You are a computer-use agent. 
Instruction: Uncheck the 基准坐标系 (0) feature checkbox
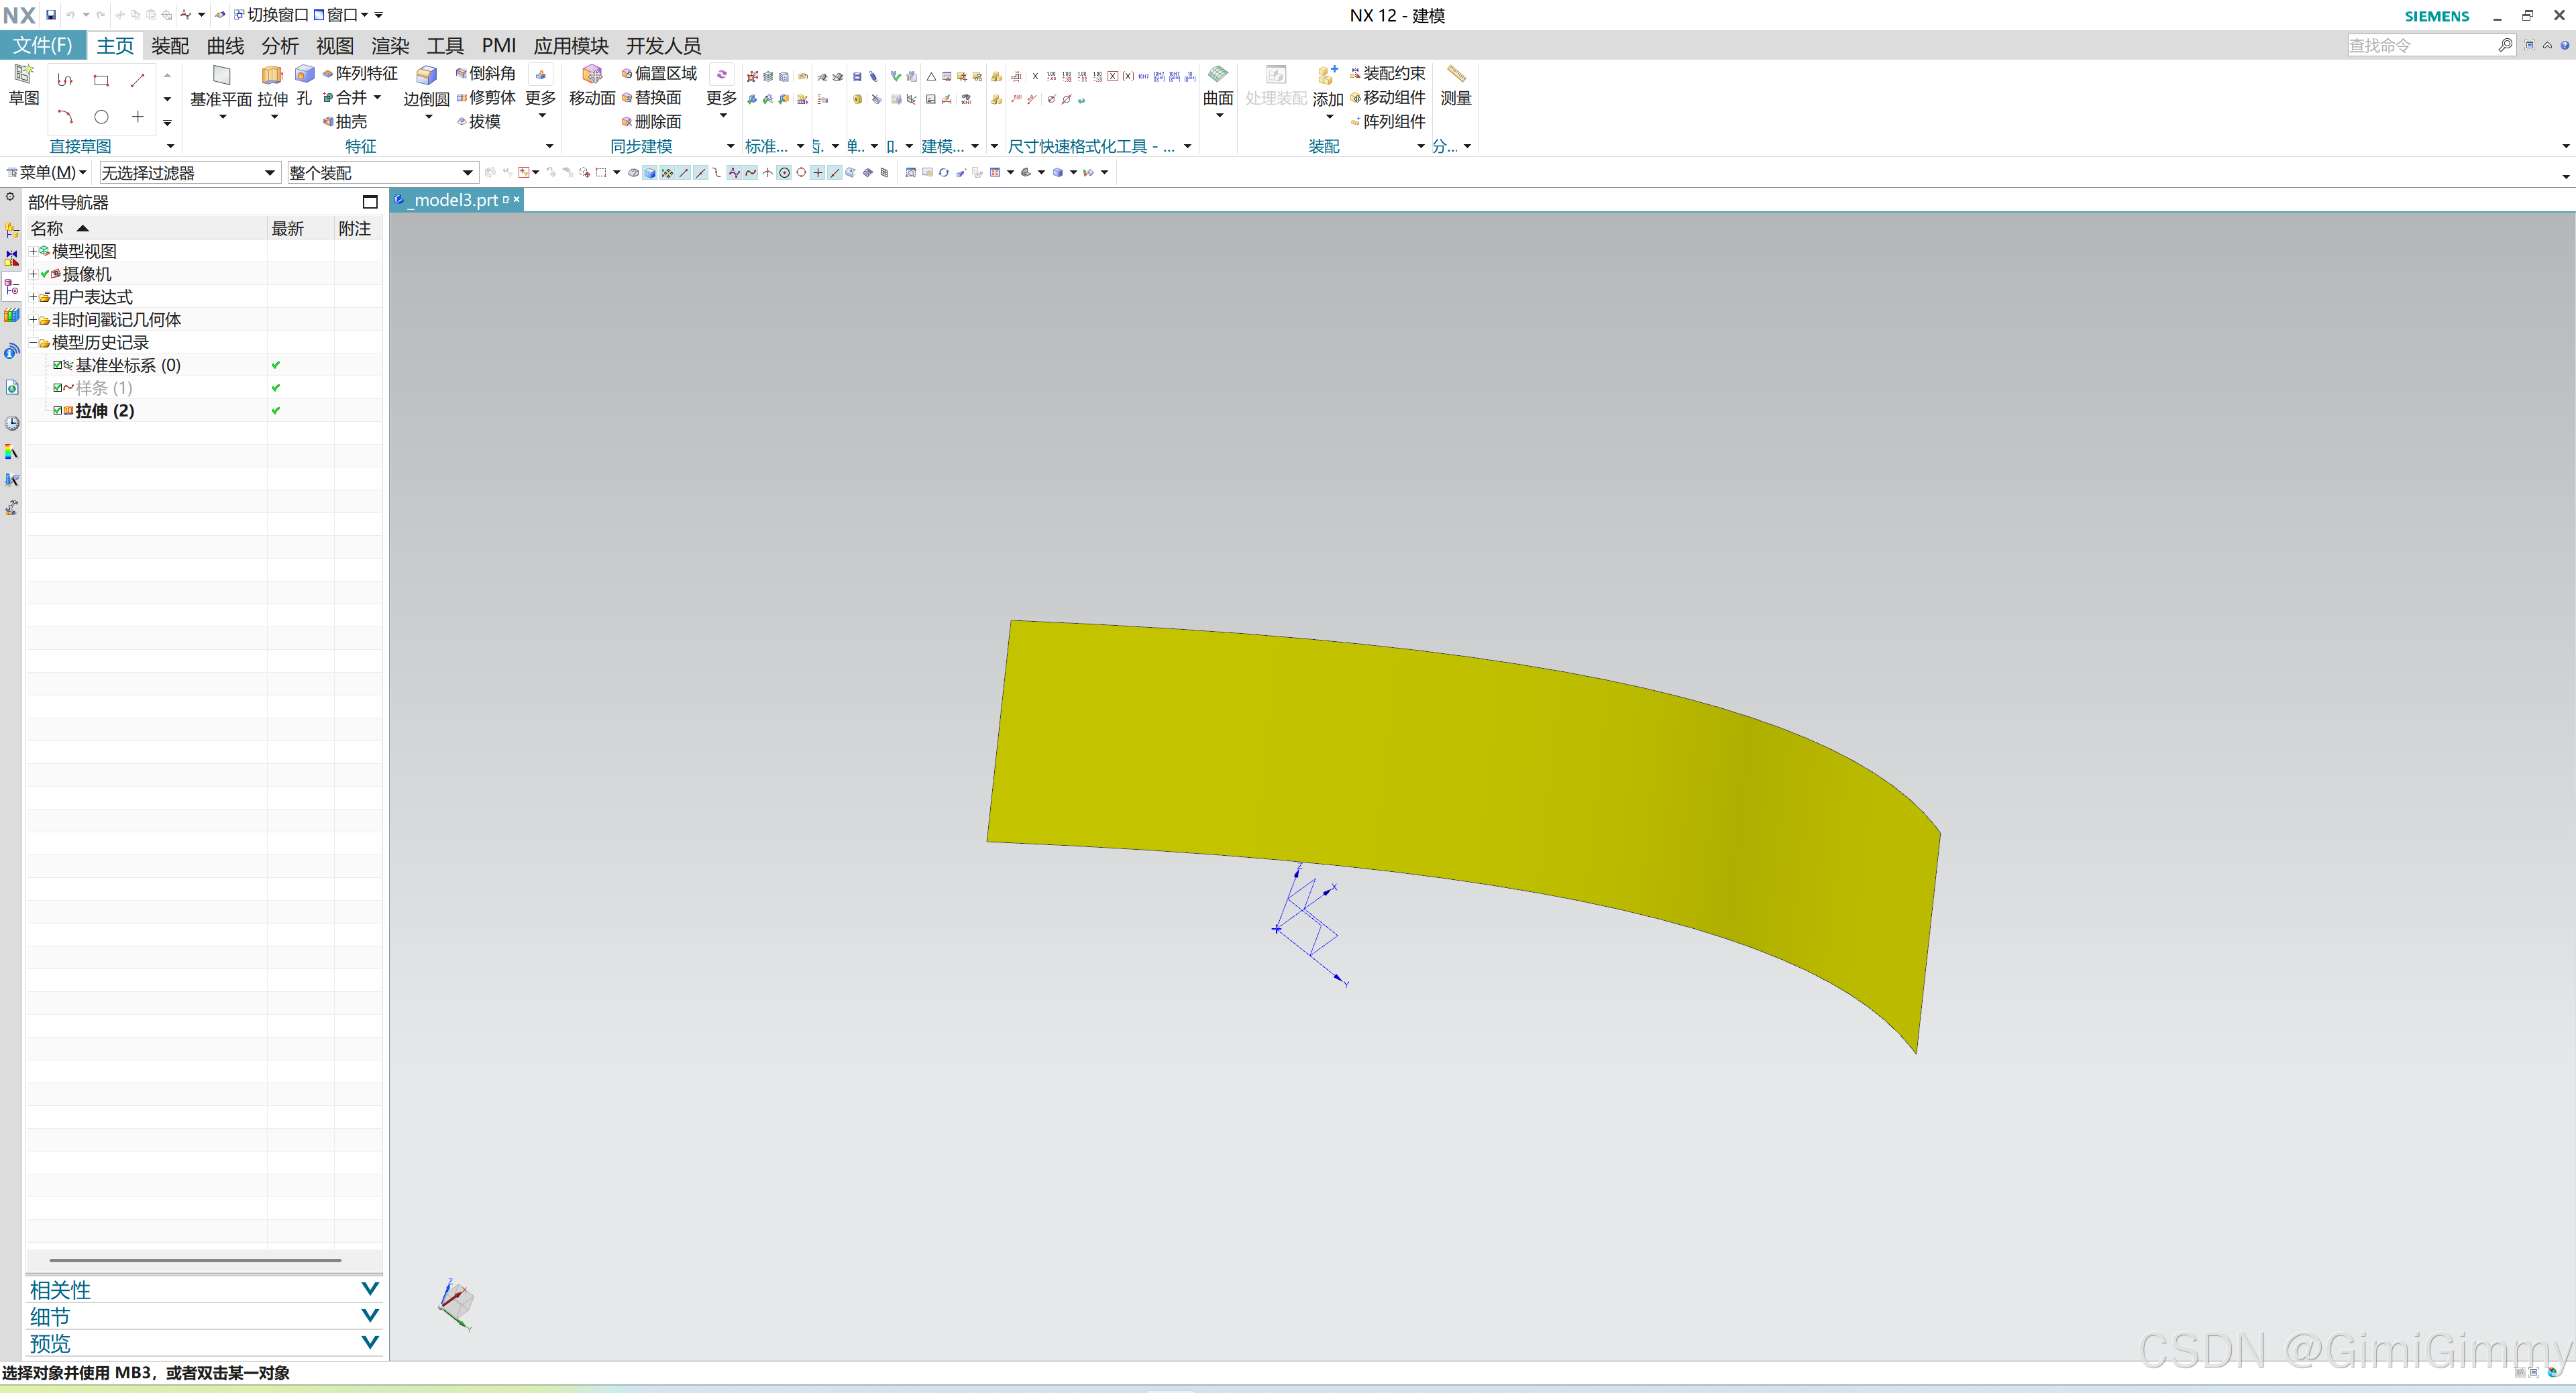point(58,365)
